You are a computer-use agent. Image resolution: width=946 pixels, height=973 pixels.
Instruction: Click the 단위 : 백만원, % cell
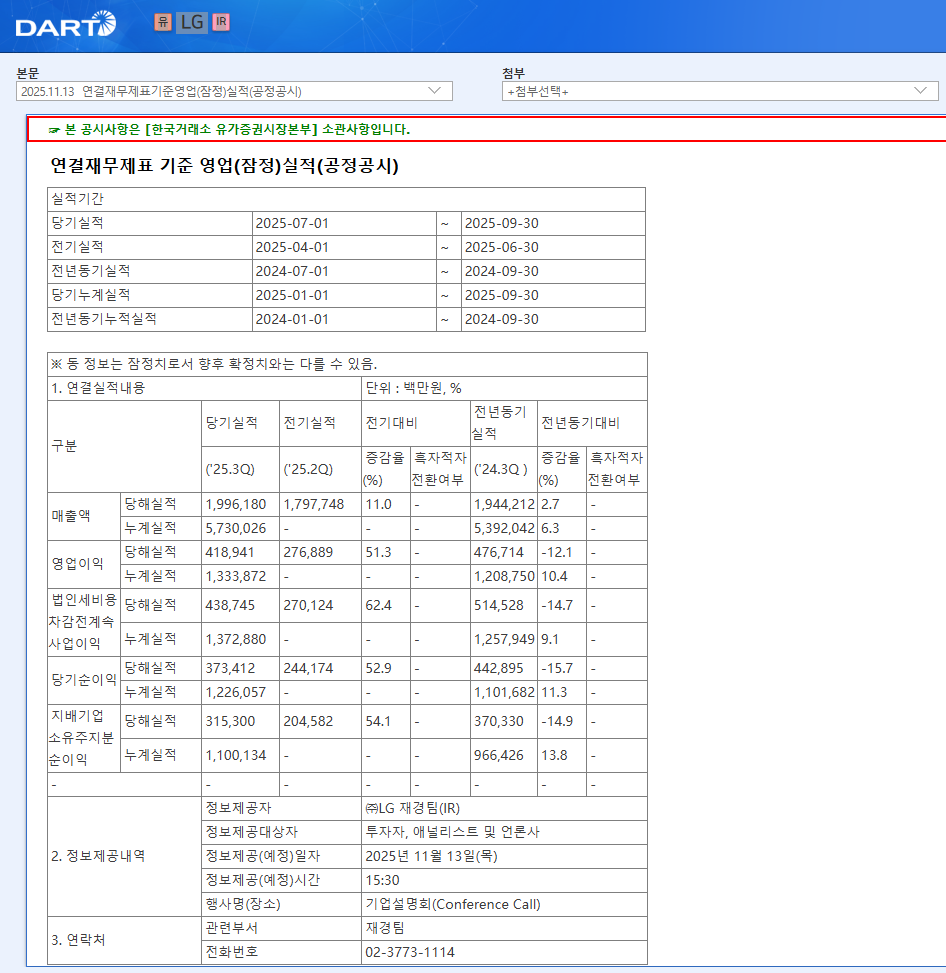[x=414, y=388]
